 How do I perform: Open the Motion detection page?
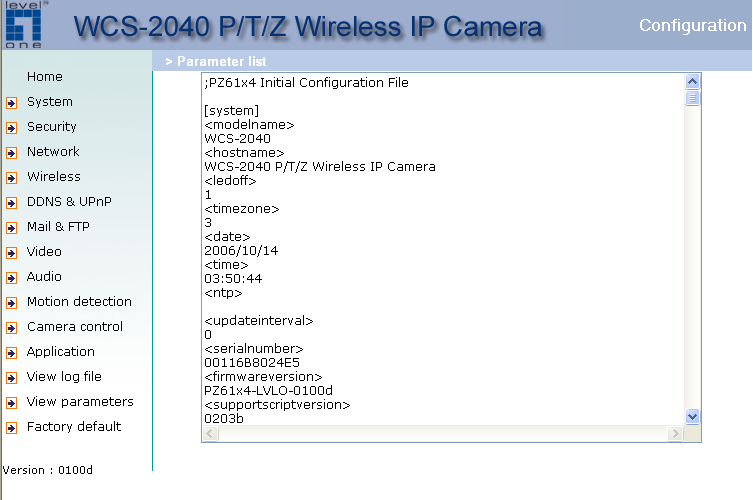point(79,302)
